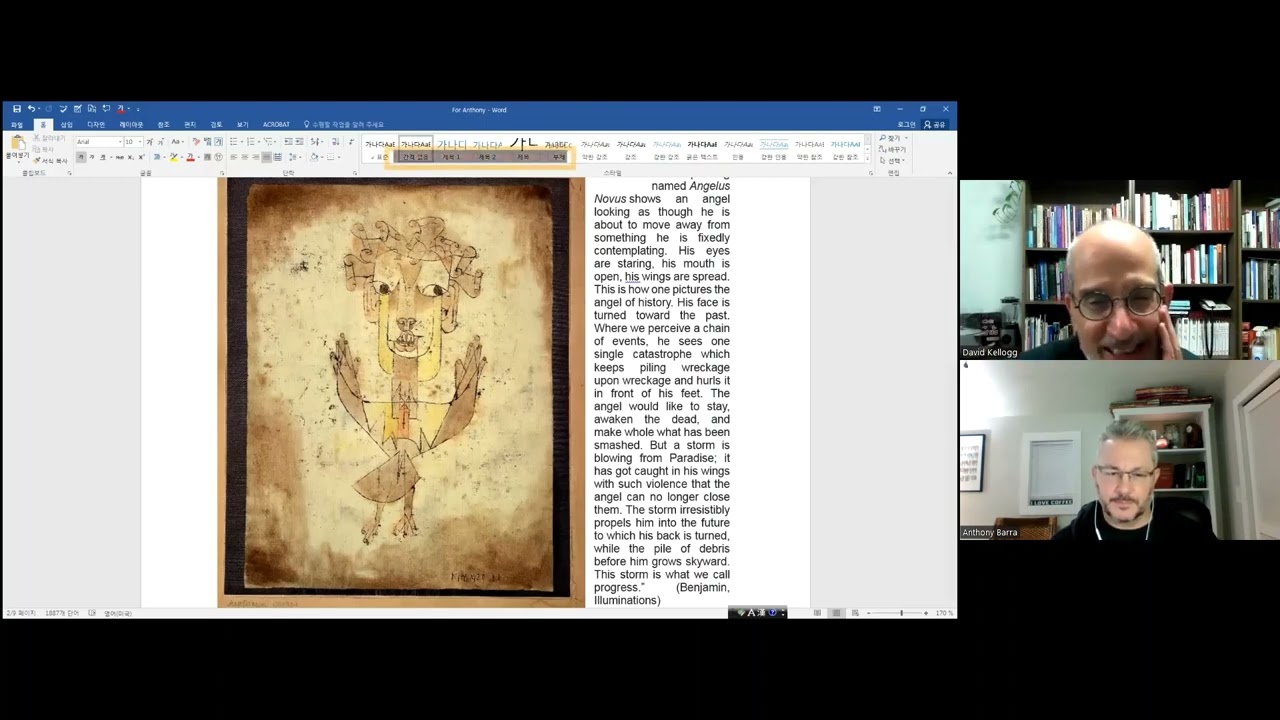Image resolution: width=1280 pixels, height=720 pixels.
Task: Toggle italic formatting
Action: pyautogui.click(x=92, y=157)
